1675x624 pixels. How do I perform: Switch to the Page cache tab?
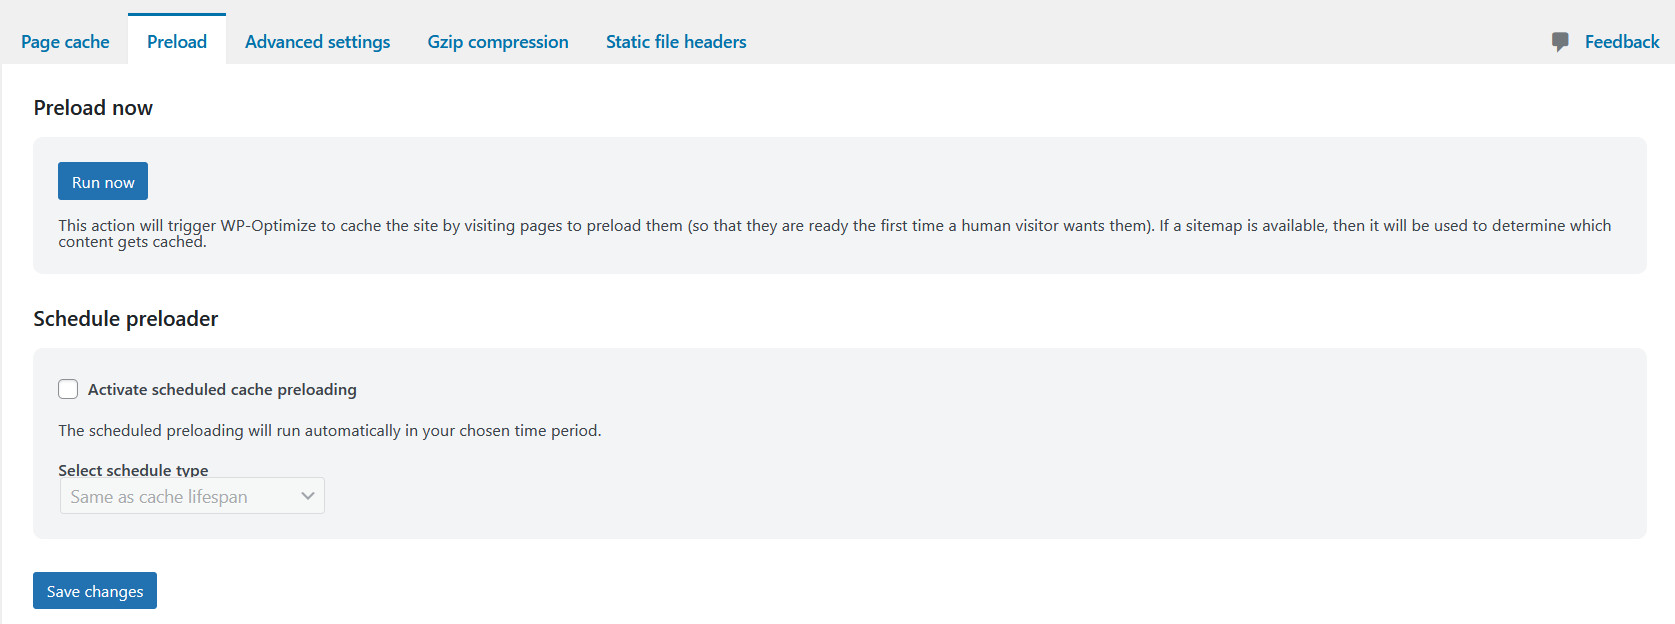point(65,41)
